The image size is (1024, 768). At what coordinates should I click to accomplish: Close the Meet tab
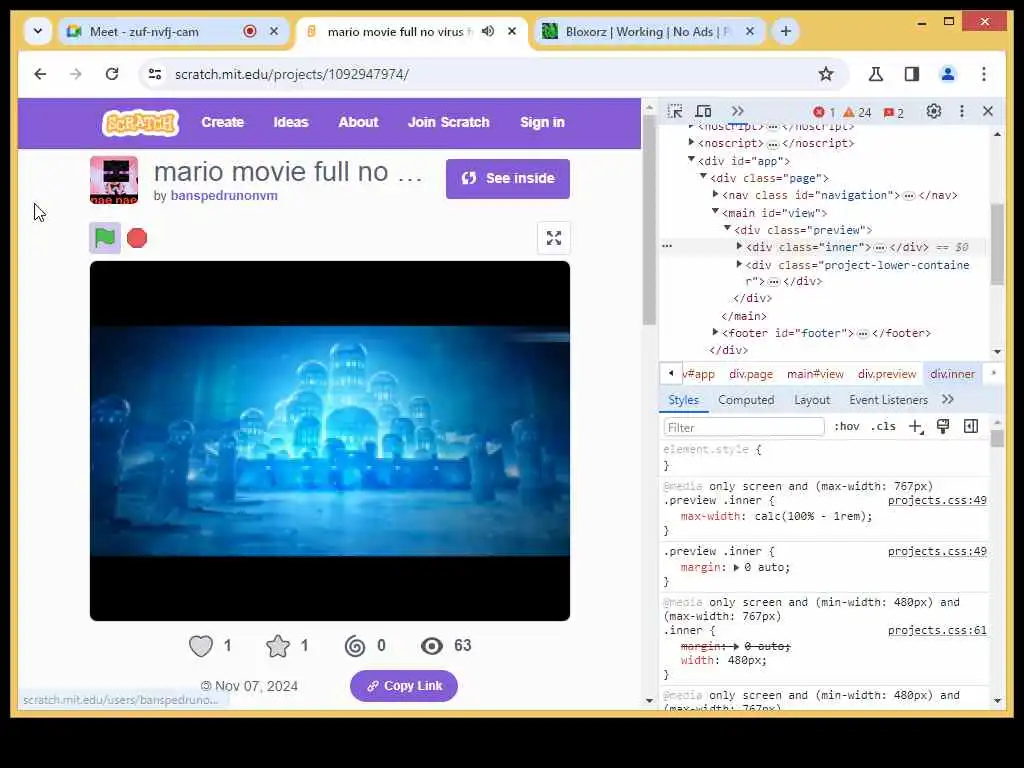[274, 31]
